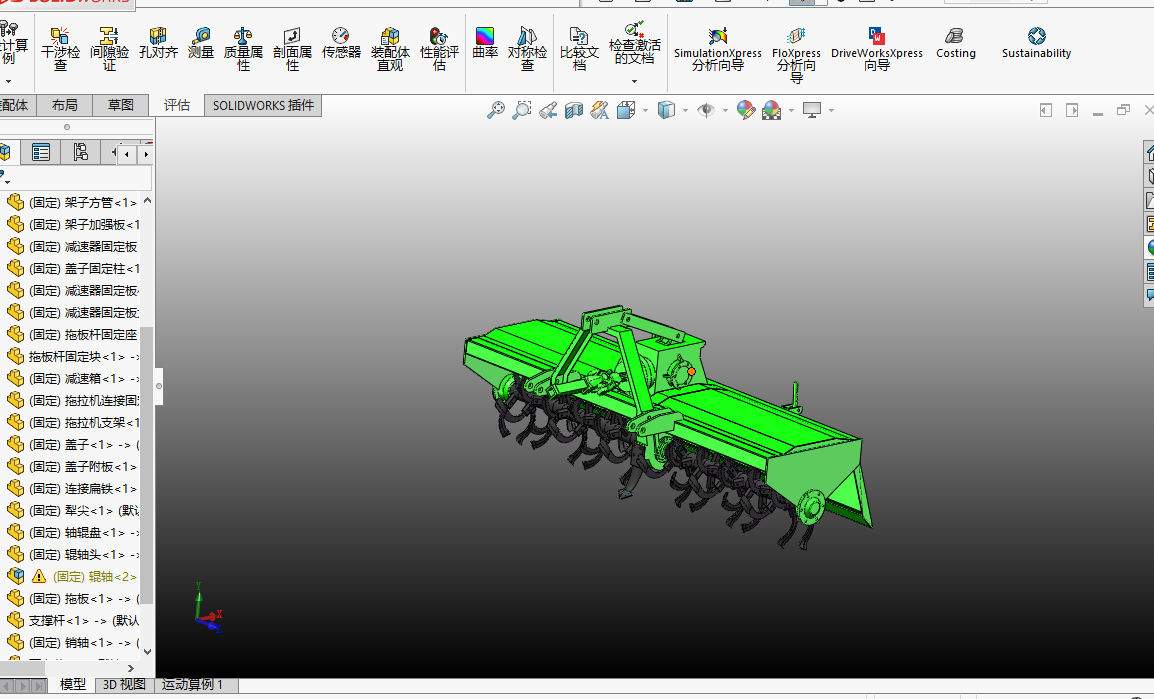Switch to the 草图 sketch tab
Image resolution: width=1154 pixels, height=699 pixels.
[x=121, y=105]
